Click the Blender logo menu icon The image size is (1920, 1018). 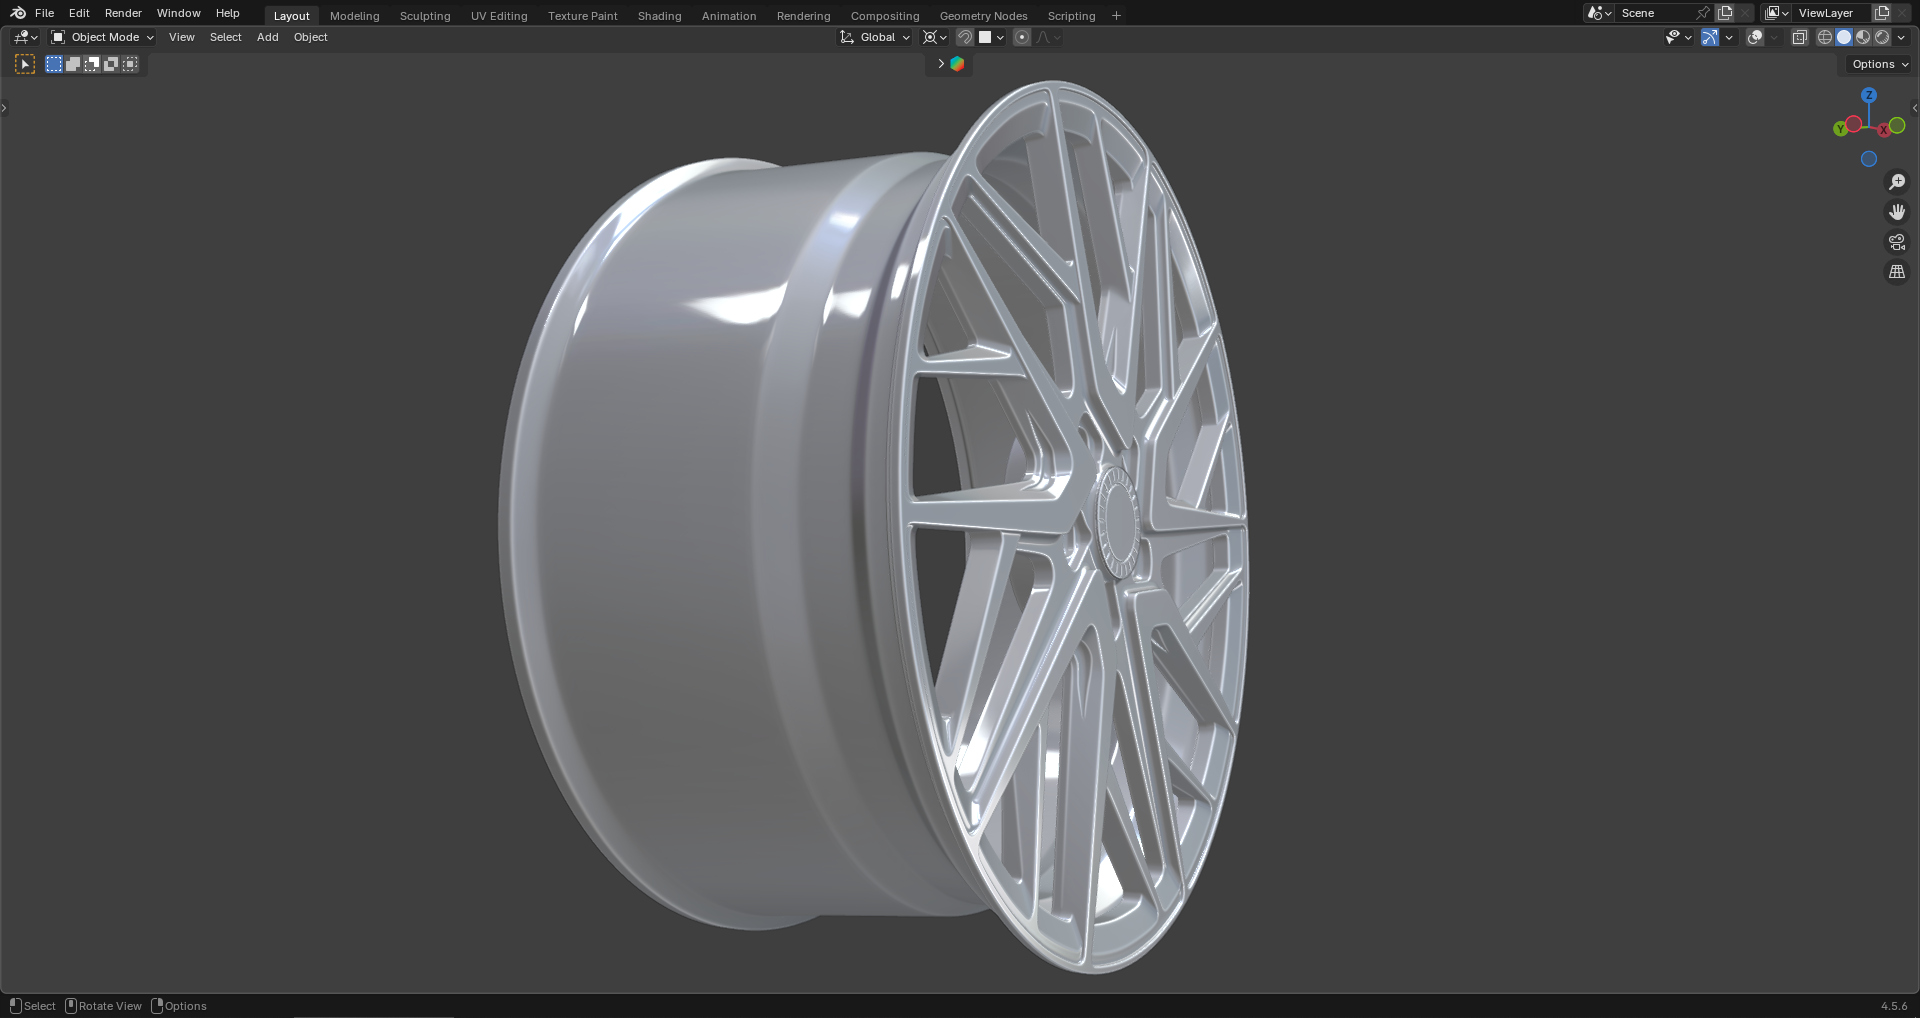point(18,13)
